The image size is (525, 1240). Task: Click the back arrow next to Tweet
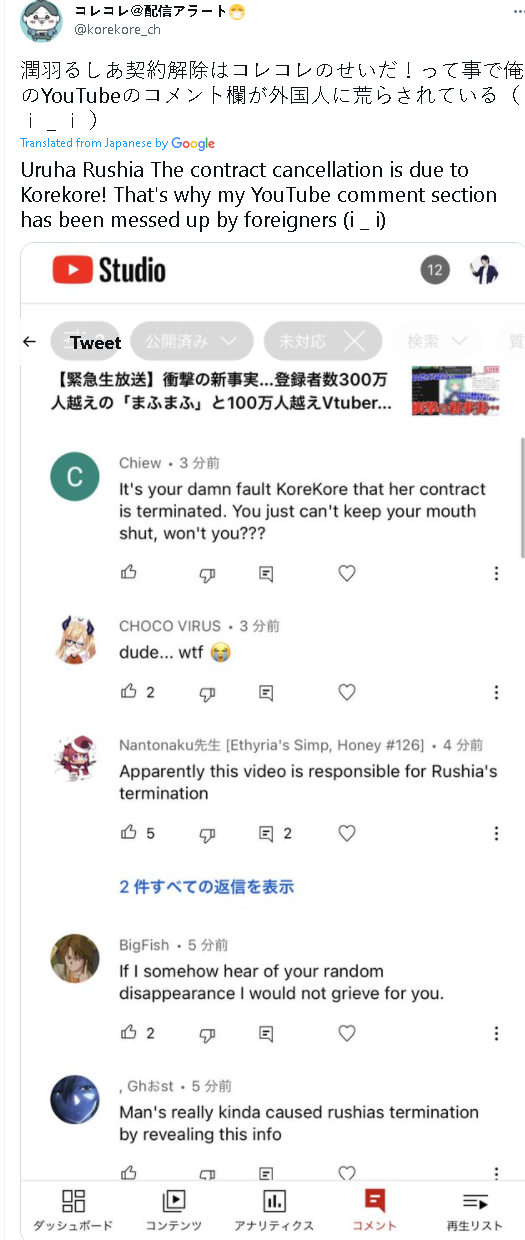[29, 342]
